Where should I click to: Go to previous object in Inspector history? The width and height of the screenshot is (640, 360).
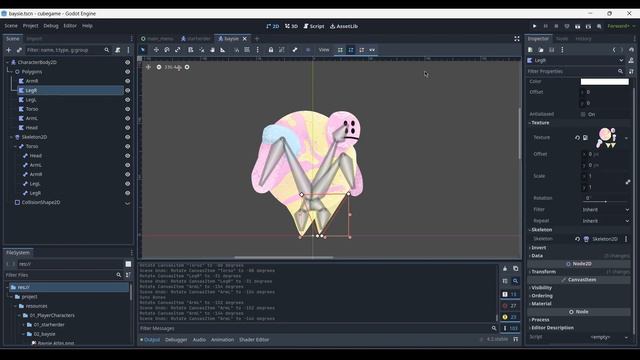click(x=614, y=50)
